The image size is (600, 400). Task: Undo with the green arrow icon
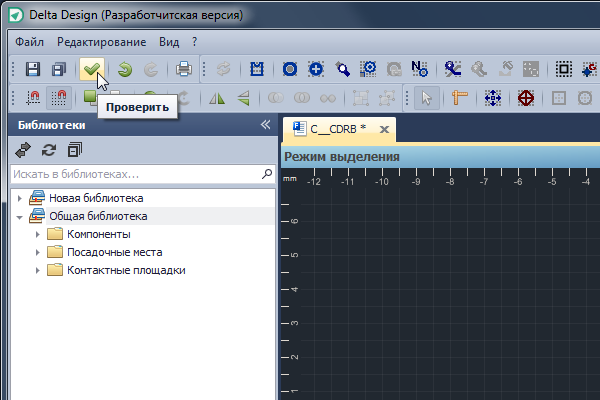[x=124, y=69]
